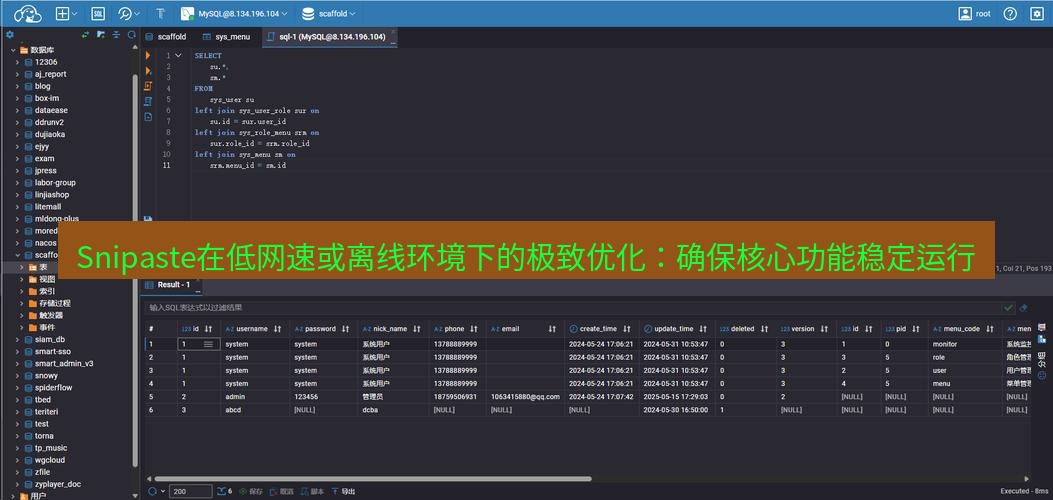
Task: Open the top-right settings gear
Action: coord(1037,13)
